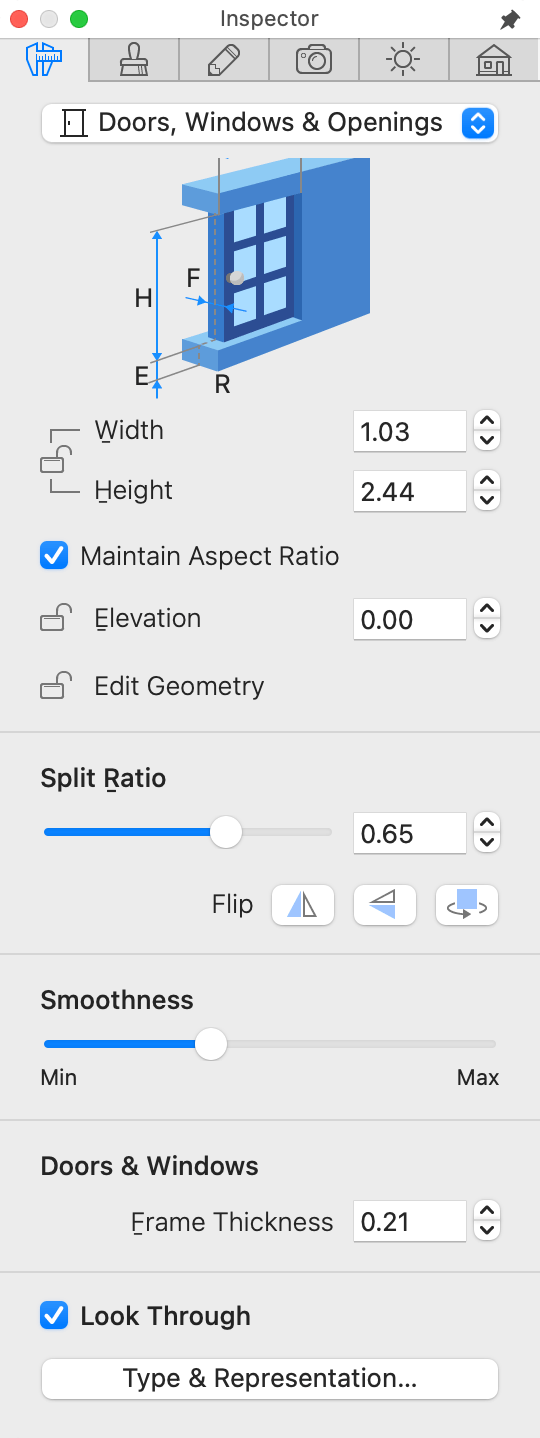Image resolution: width=540 pixels, height=1438 pixels.
Task: Open the Materials paintbrush tab
Action: (x=134, y=60)
